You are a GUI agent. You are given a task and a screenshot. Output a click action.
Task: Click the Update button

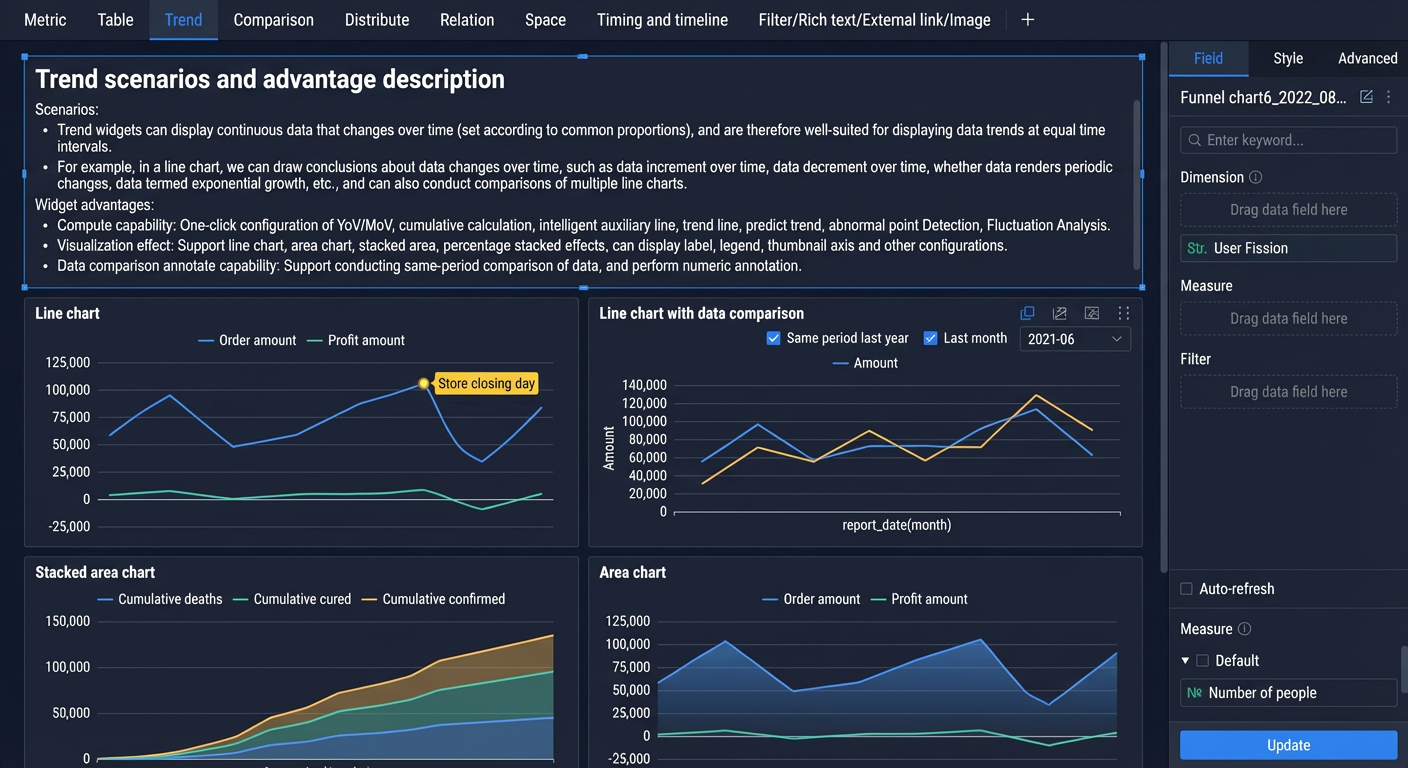[1288, 745]
